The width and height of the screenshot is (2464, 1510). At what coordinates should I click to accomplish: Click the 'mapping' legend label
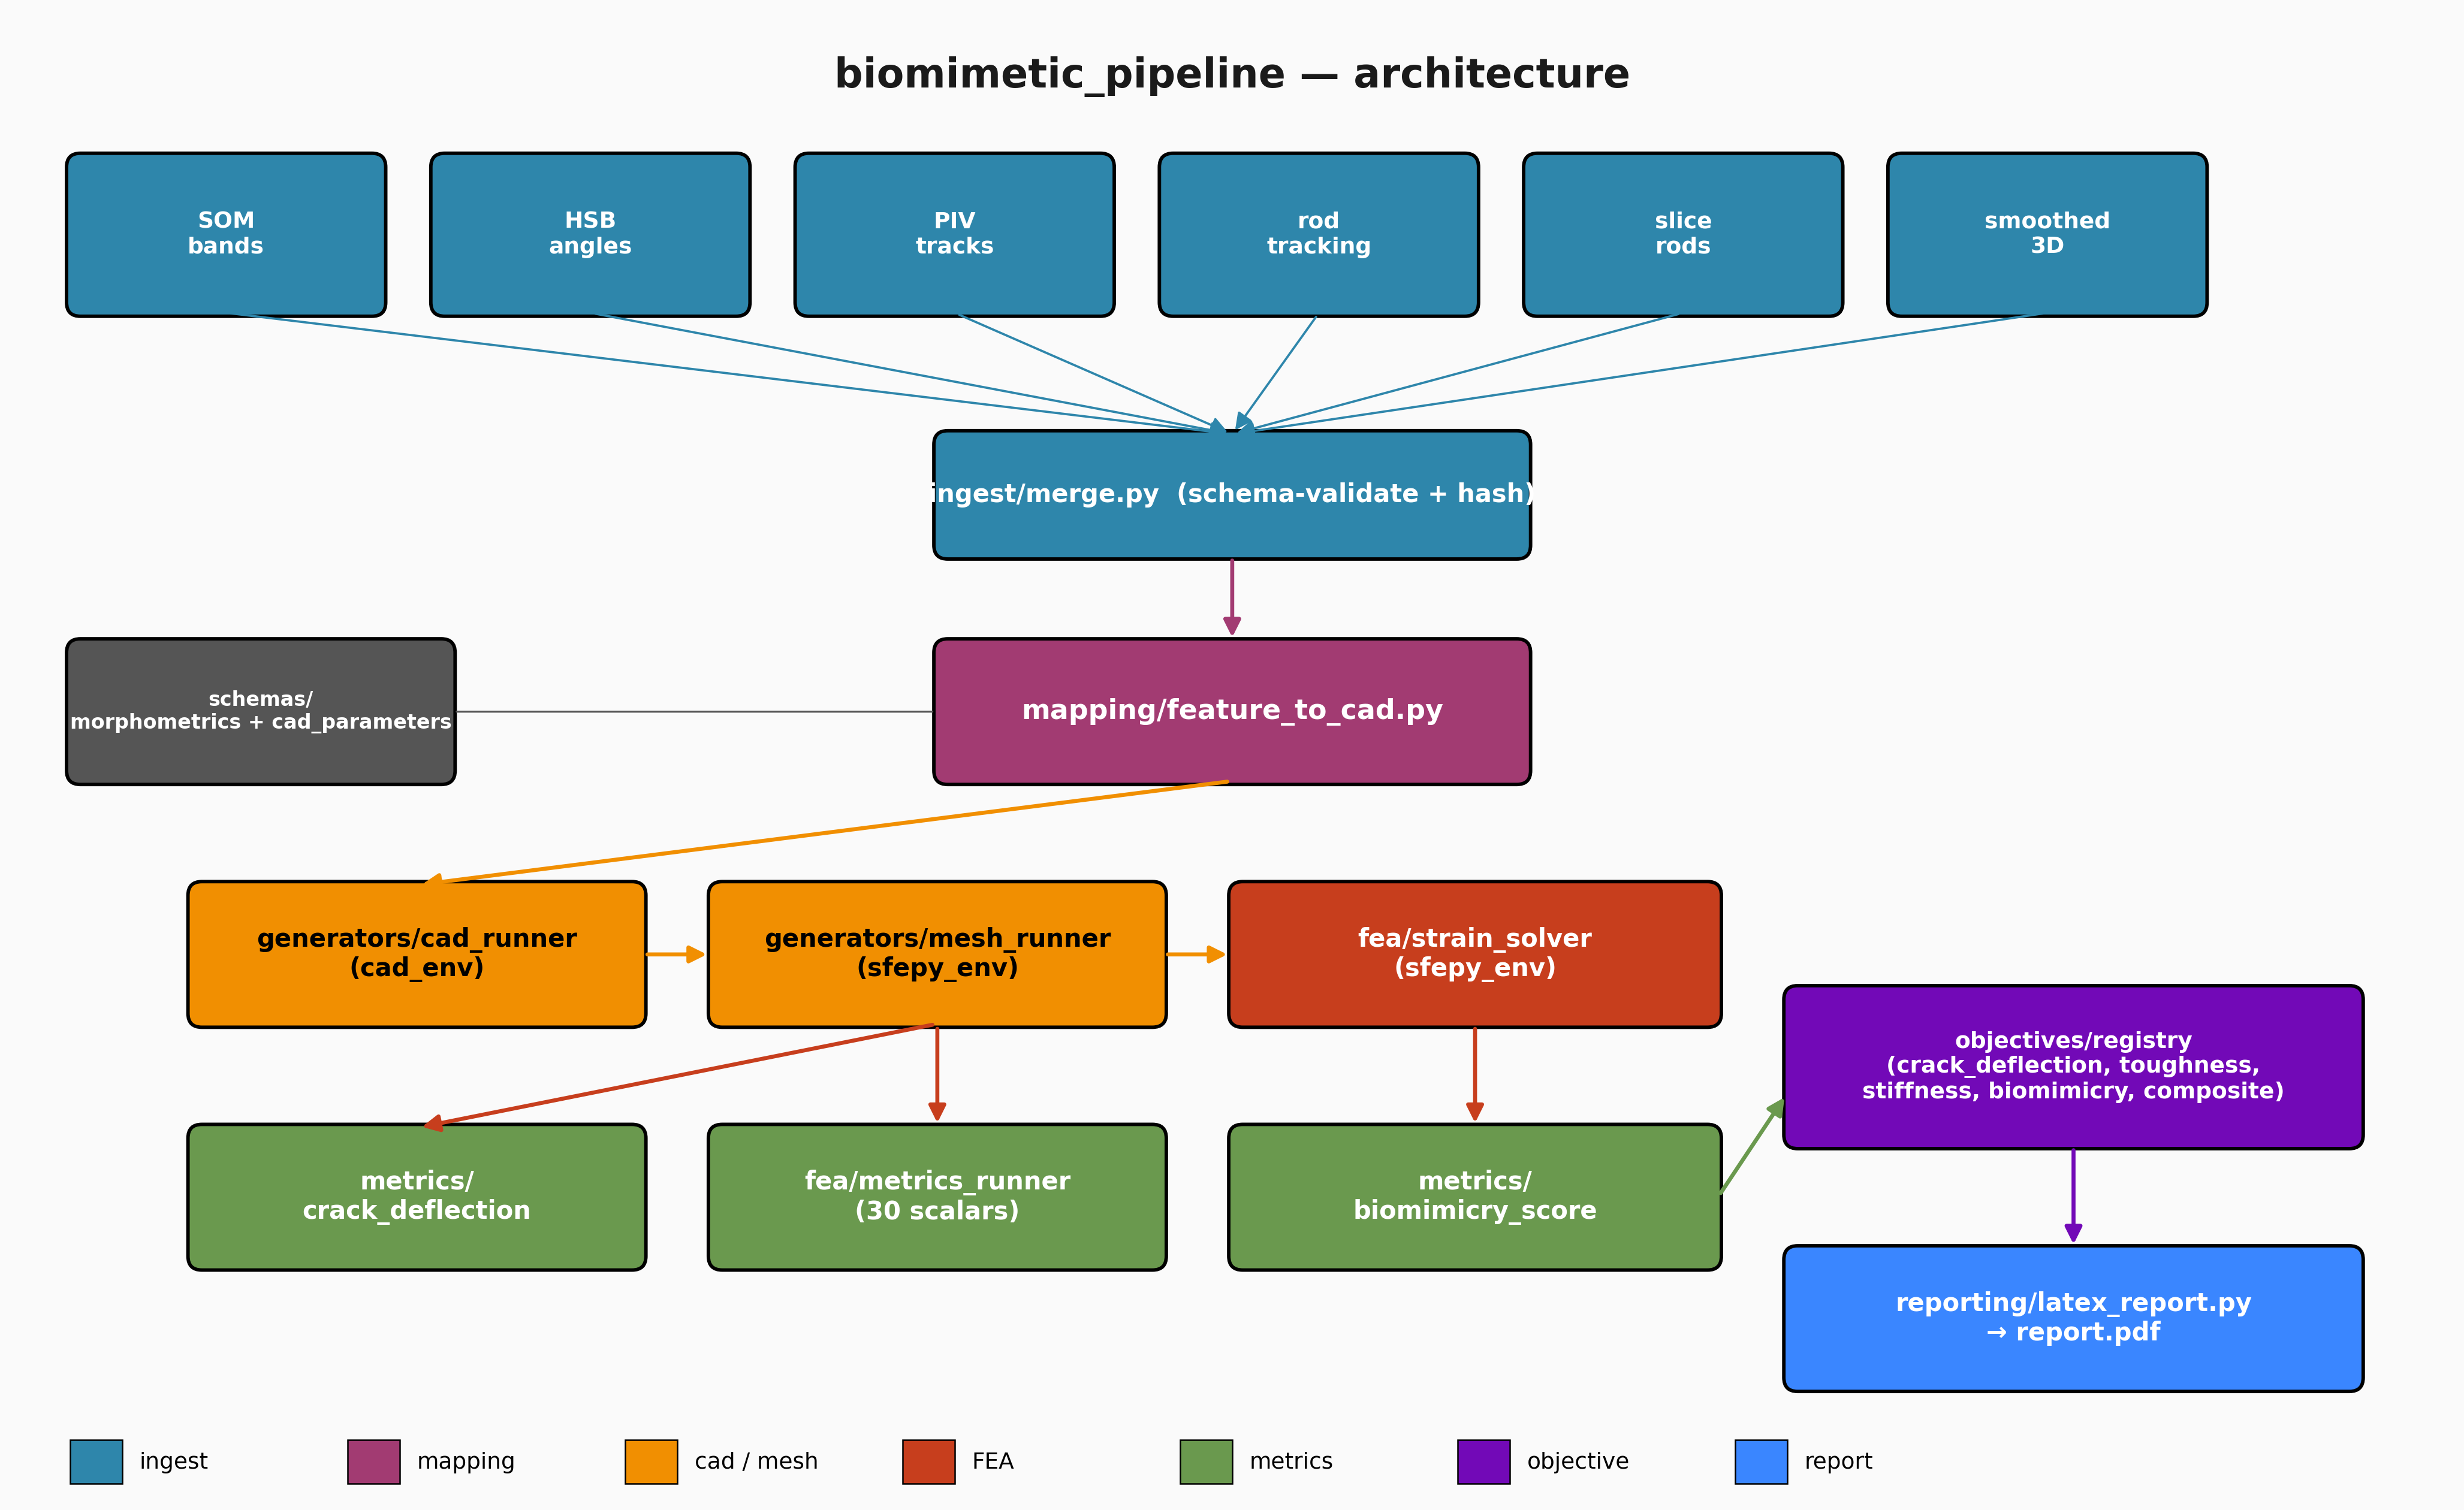pos(466,1461)
